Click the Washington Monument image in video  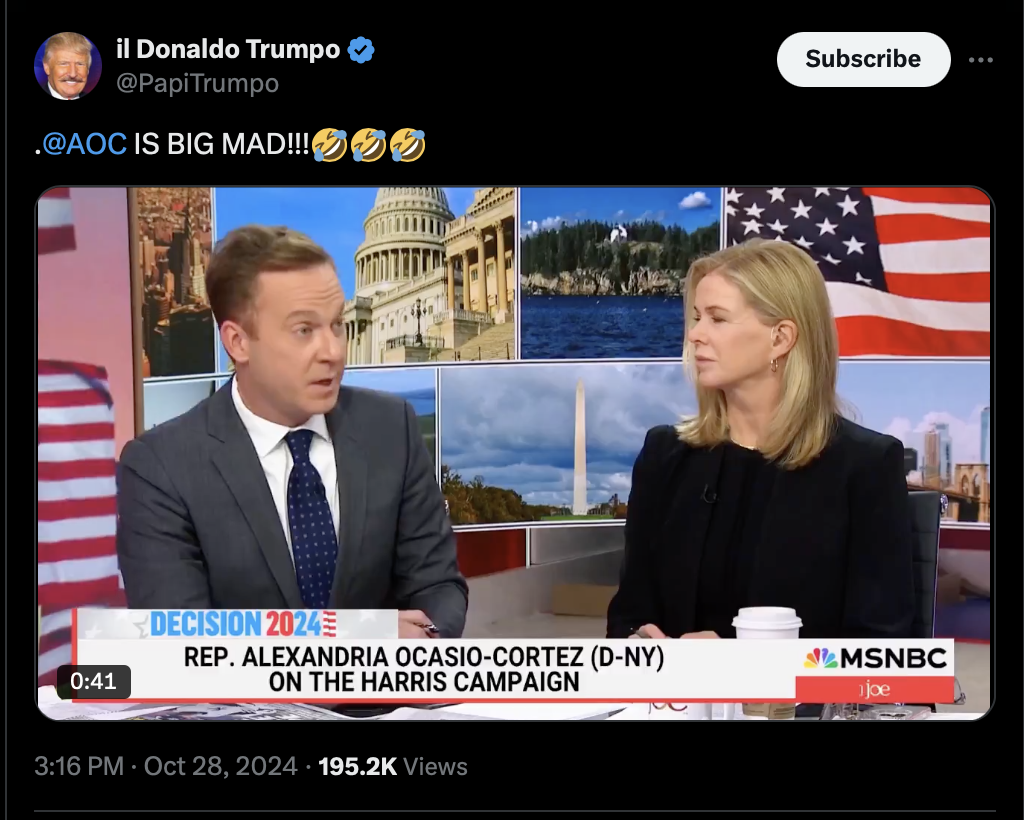(x=579, y=448)
